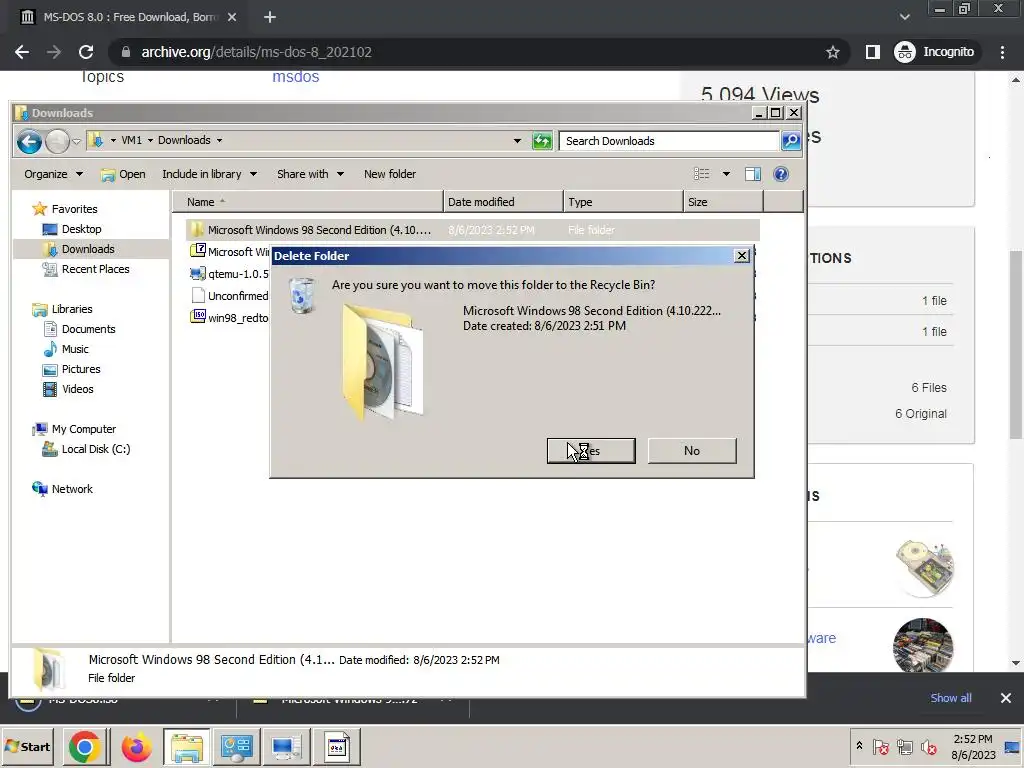Click the search magnifier icon in explorer
Screen dimensions: 1024x768
pyautogui.click(x=791, y=141)
